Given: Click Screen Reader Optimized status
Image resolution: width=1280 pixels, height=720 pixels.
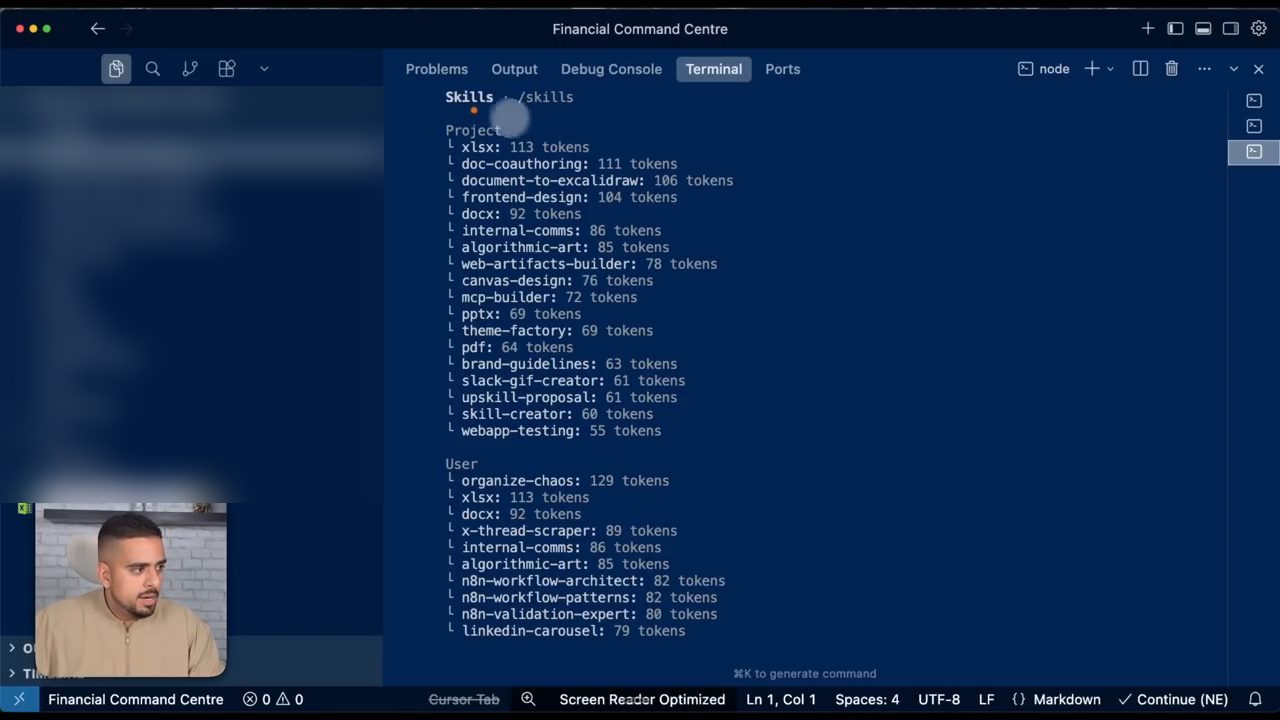Looking at the screenshot, I should click(x=642, y=699).
